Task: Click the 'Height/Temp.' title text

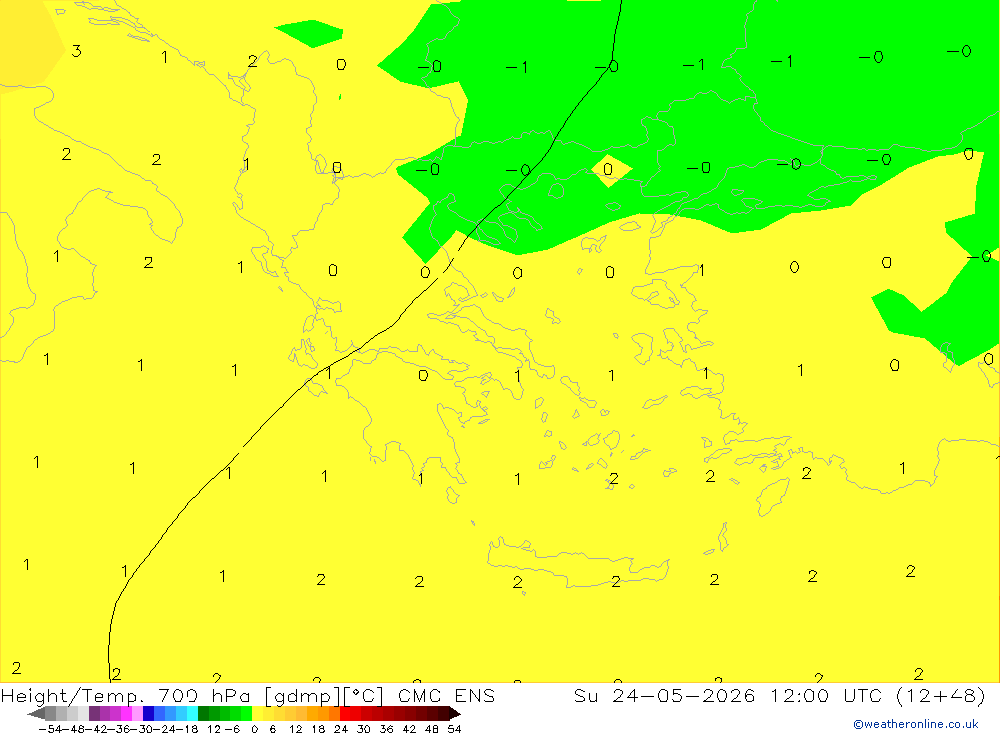Action: (73, 696)
